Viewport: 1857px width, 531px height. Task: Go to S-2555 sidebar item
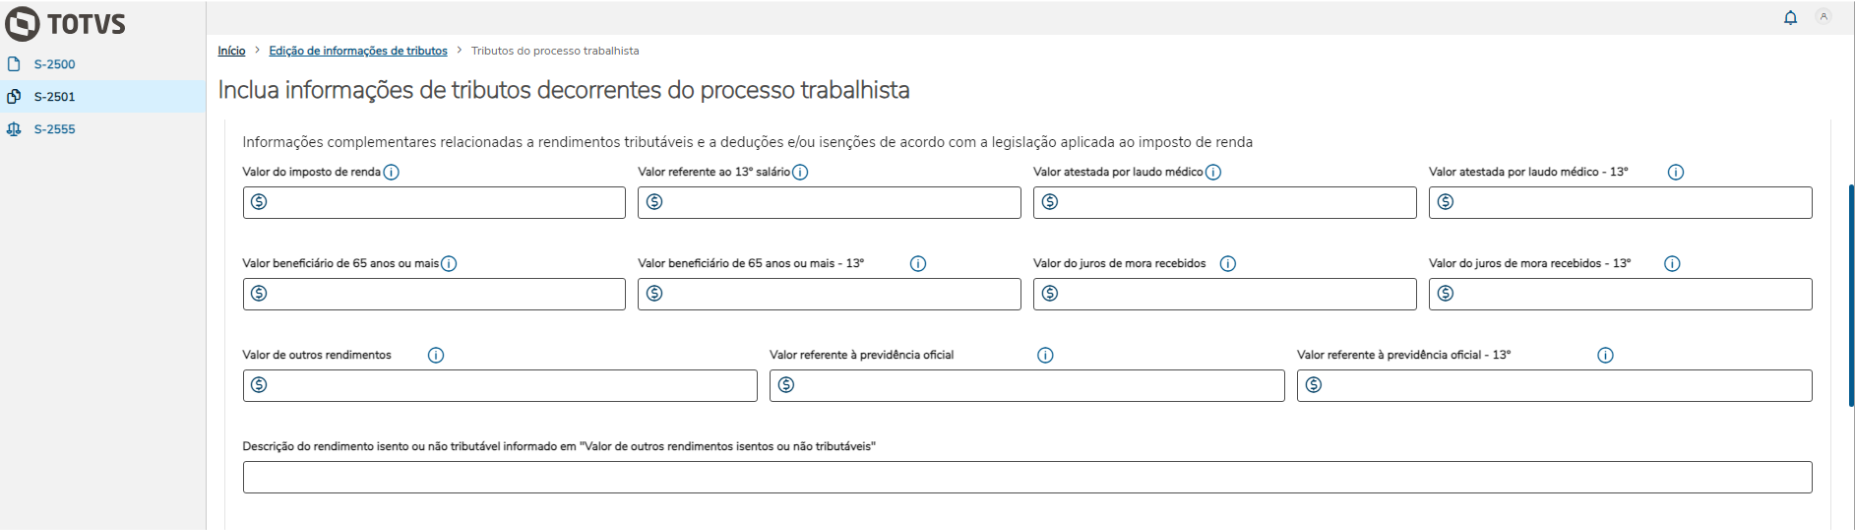click(x=54, y=129)
